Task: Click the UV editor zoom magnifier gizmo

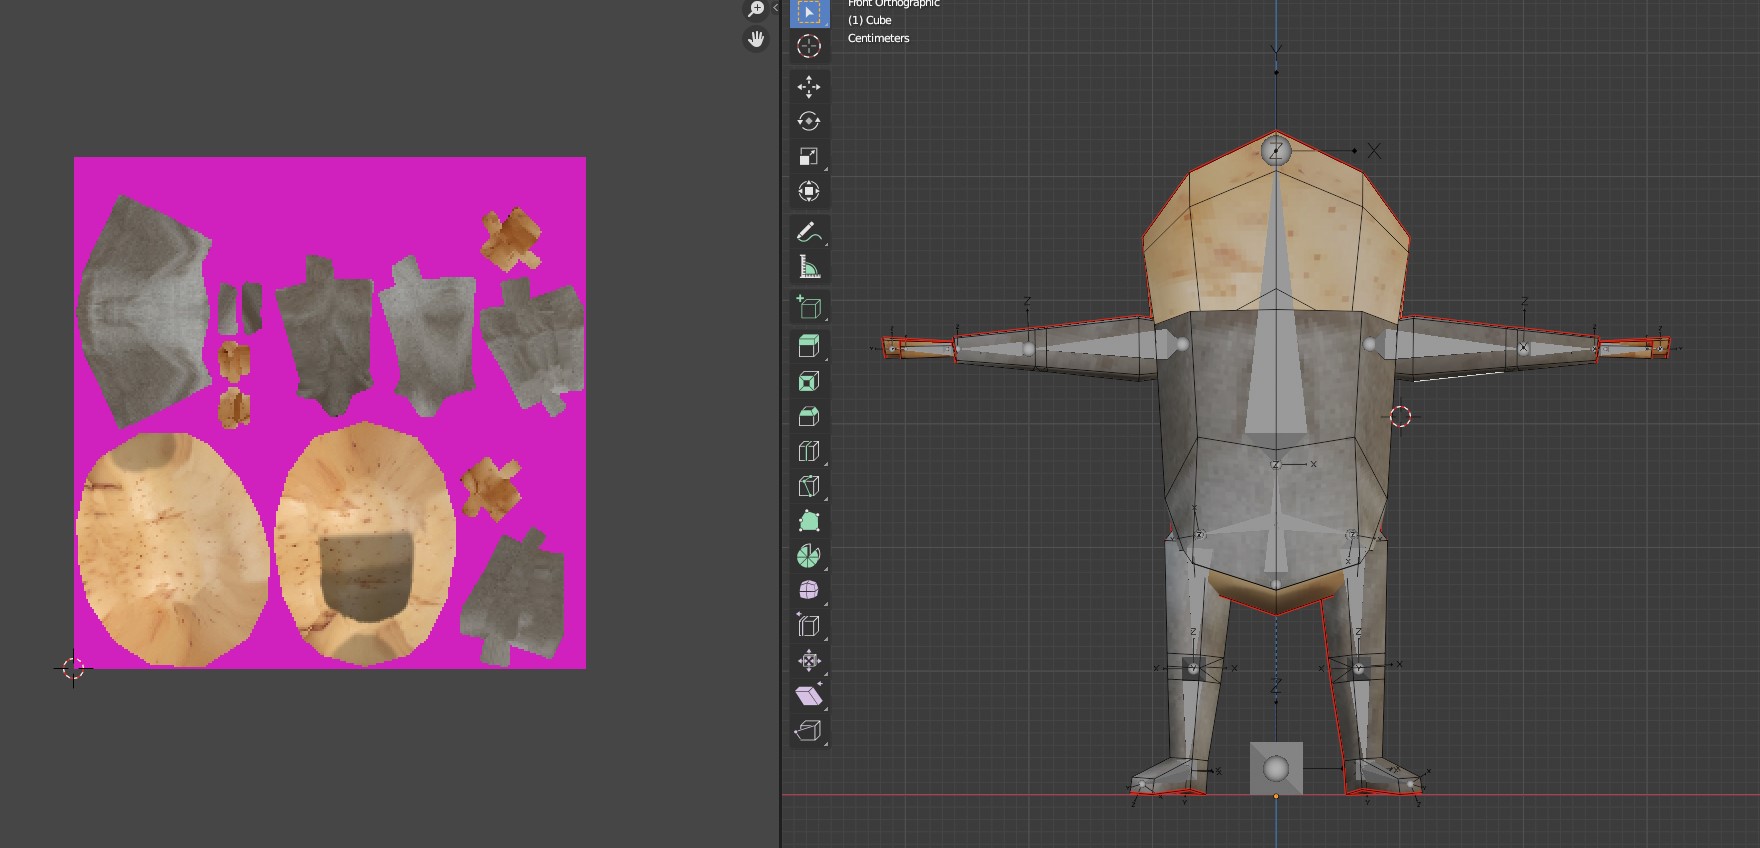Action: point(756,10)
